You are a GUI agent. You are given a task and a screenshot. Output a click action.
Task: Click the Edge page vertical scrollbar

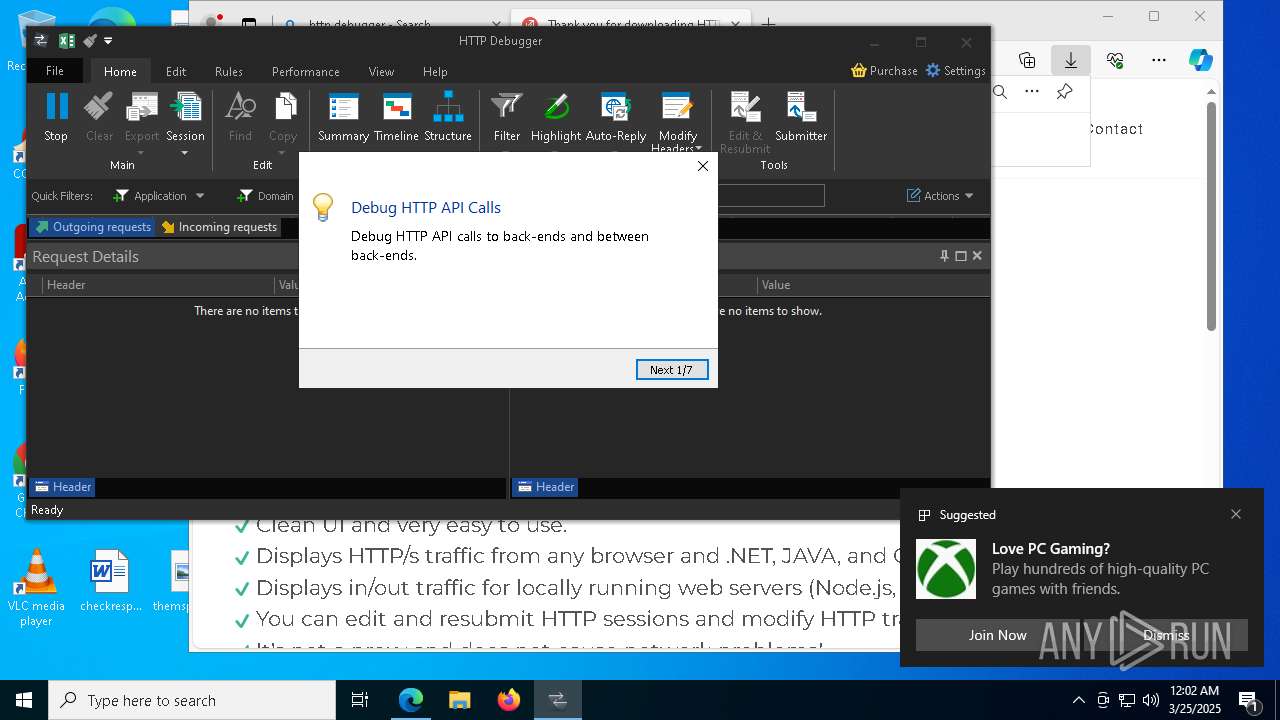pyautogui.click(x=1211, y=215)
